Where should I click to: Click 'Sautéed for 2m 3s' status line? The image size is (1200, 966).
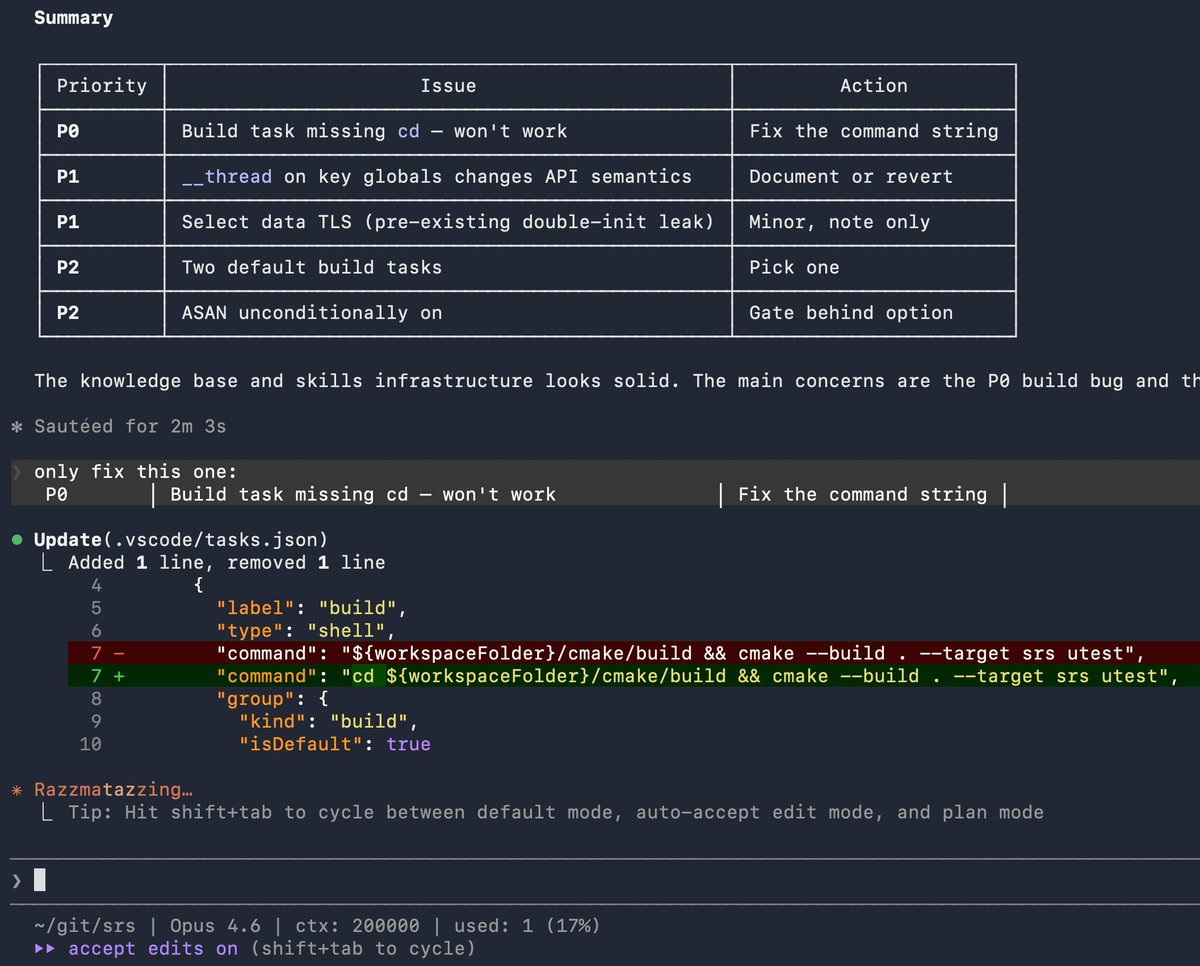point(130,426)
